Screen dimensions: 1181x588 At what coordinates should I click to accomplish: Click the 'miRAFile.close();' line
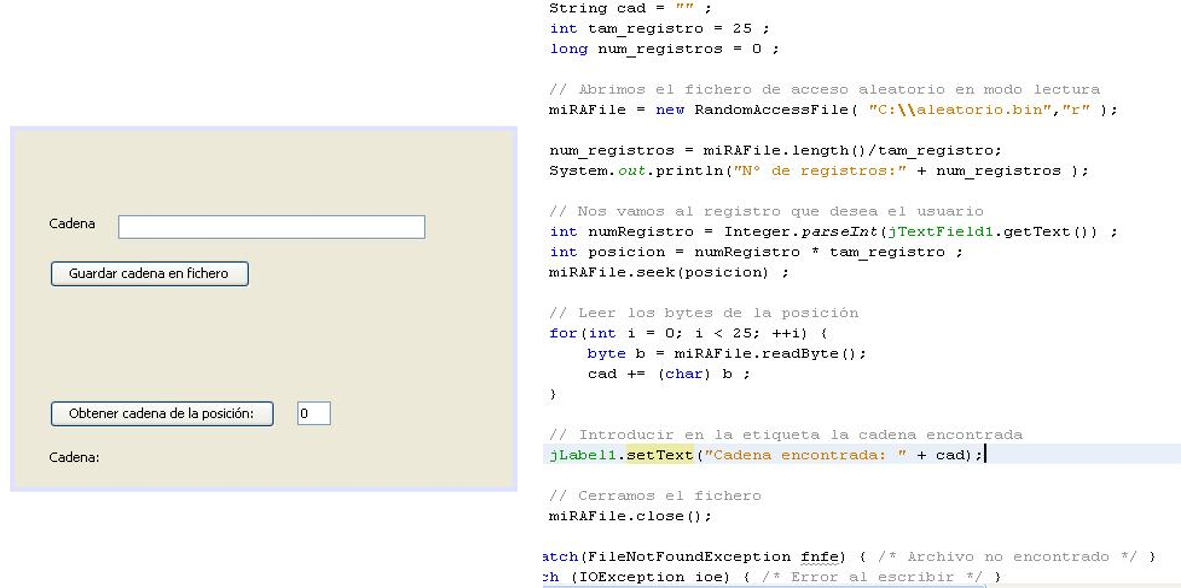[x=630, y=516]
